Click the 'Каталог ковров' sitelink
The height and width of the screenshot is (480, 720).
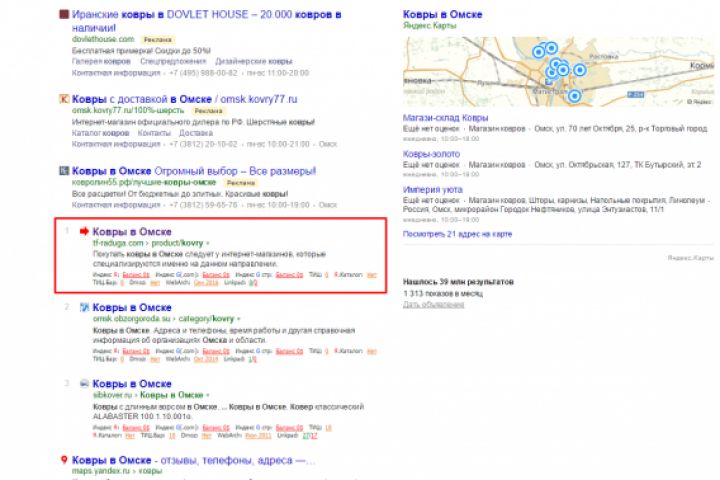coord(100,133)
